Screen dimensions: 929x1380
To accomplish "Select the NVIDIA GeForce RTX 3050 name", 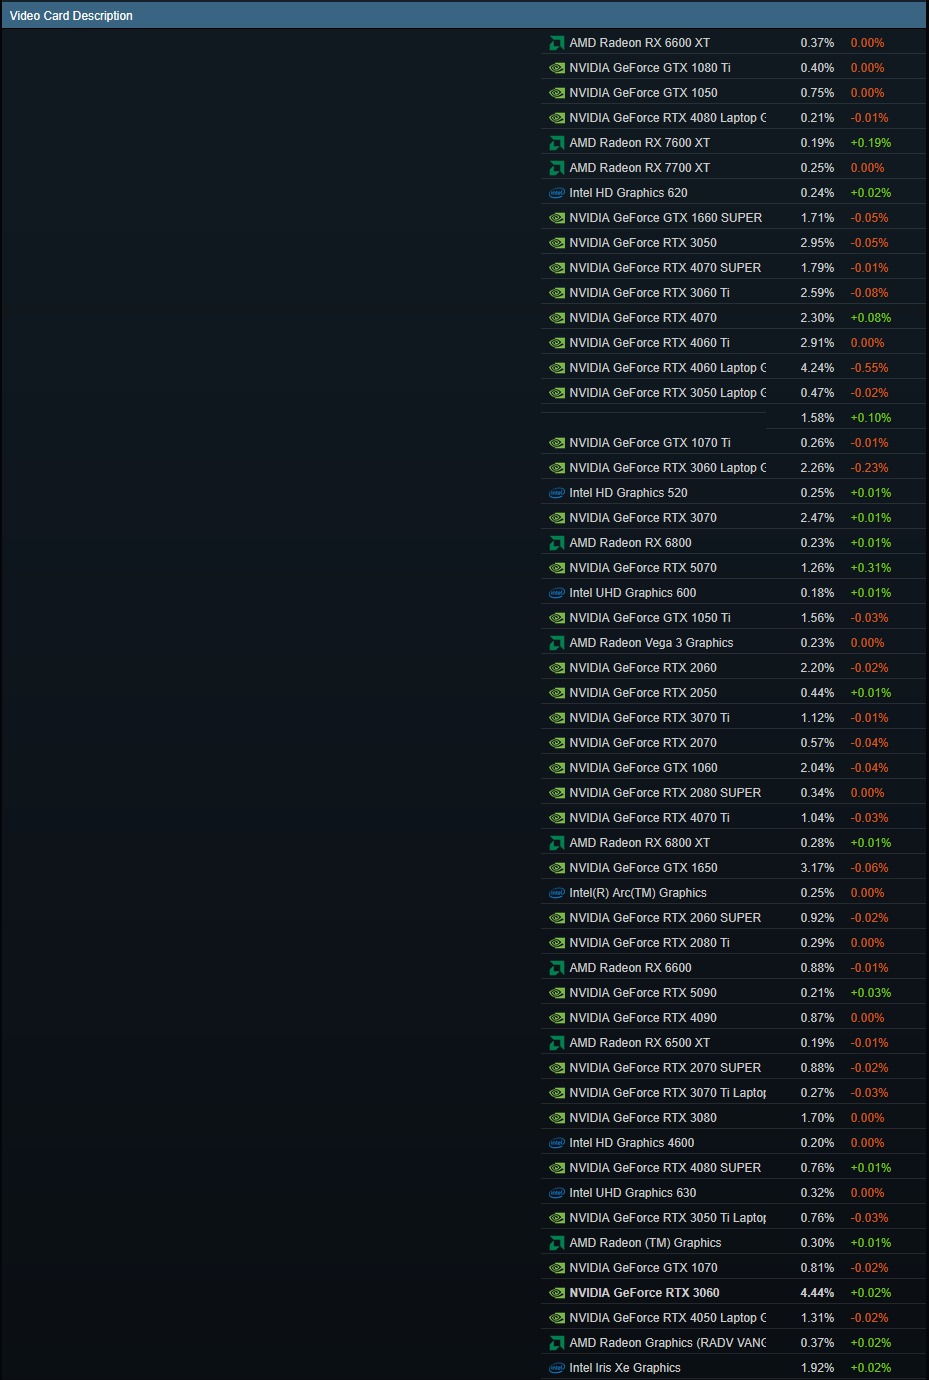I will [643, 243].
